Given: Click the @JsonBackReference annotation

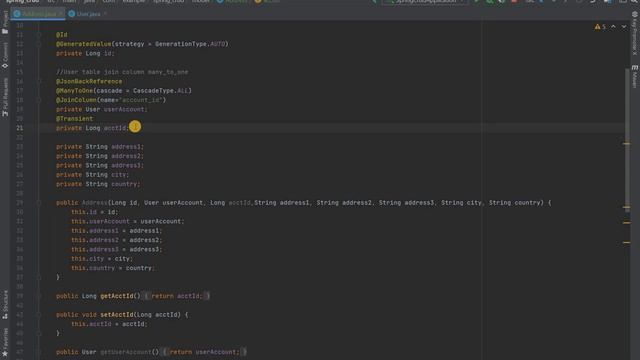Looking at the screenshot, I should click(x=89, y=81).
